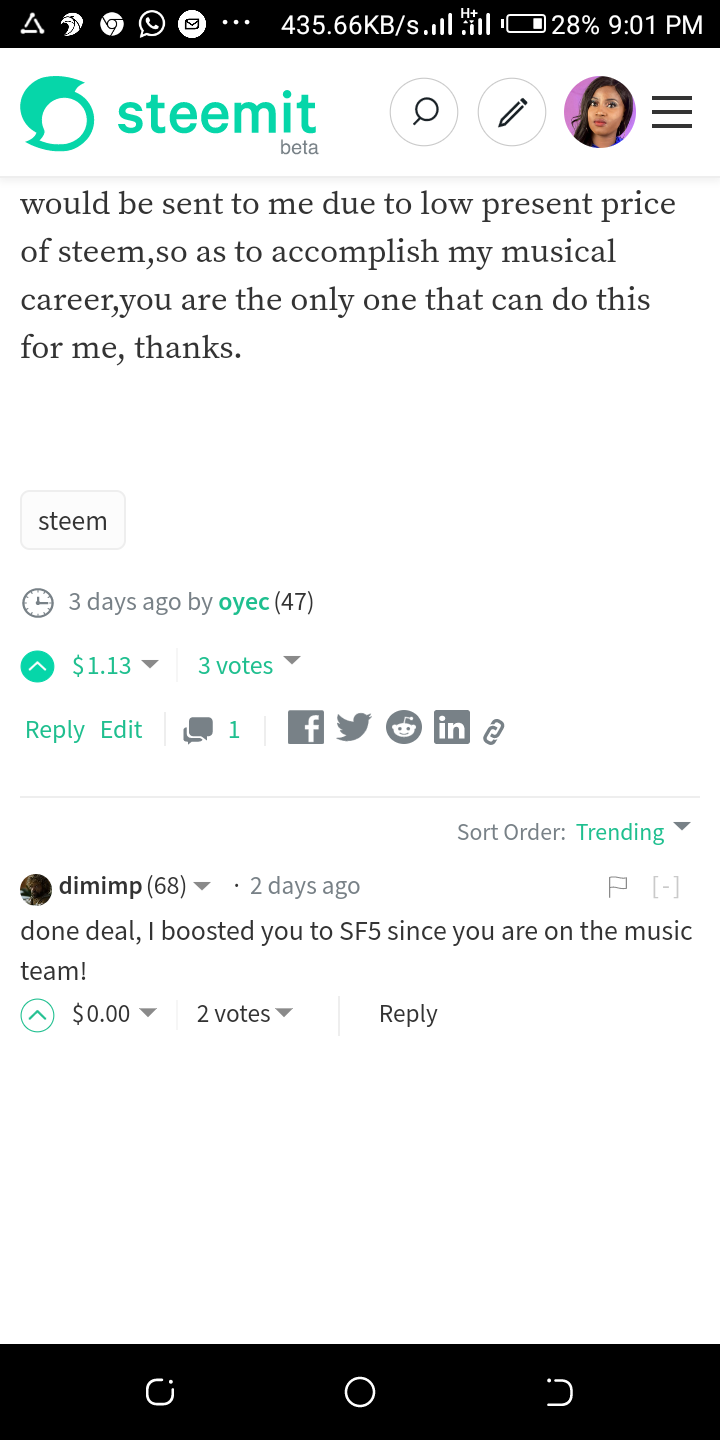Change the Trending sort order
The width and height of the screenshot is (720, 1440).
[620, 831]
